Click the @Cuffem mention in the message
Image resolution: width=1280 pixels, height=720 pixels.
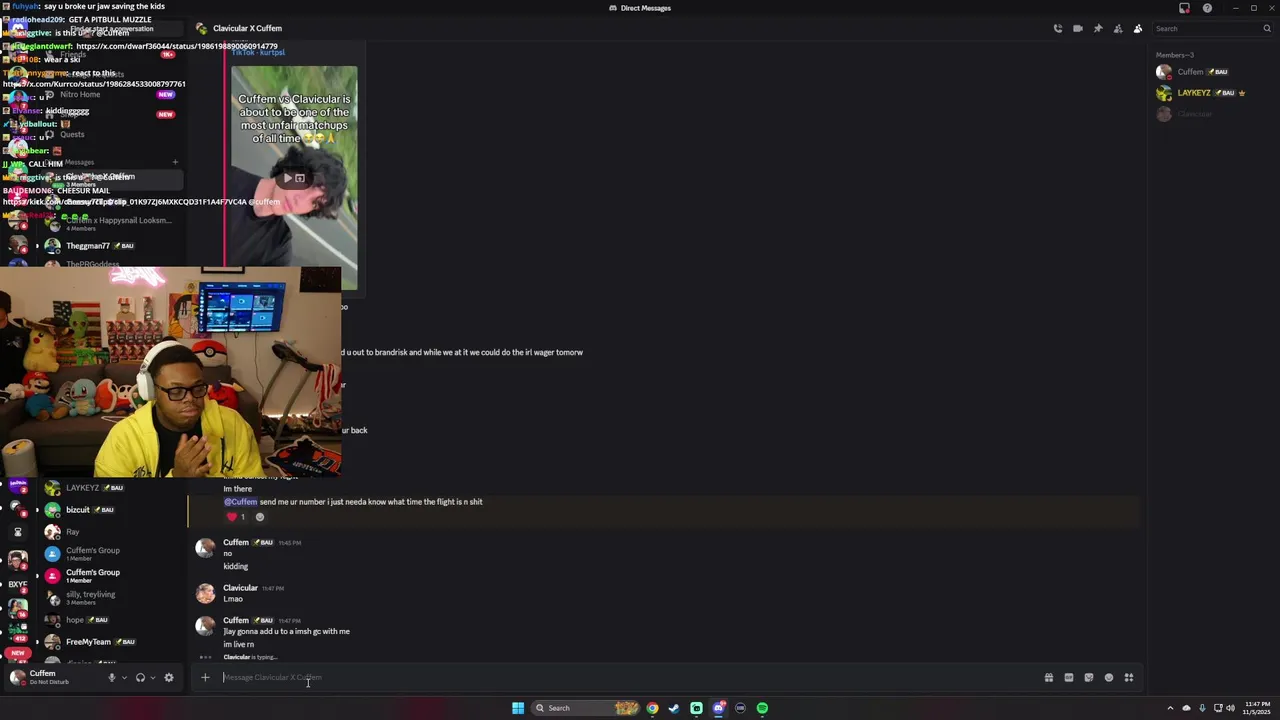[x=240, y=502]
